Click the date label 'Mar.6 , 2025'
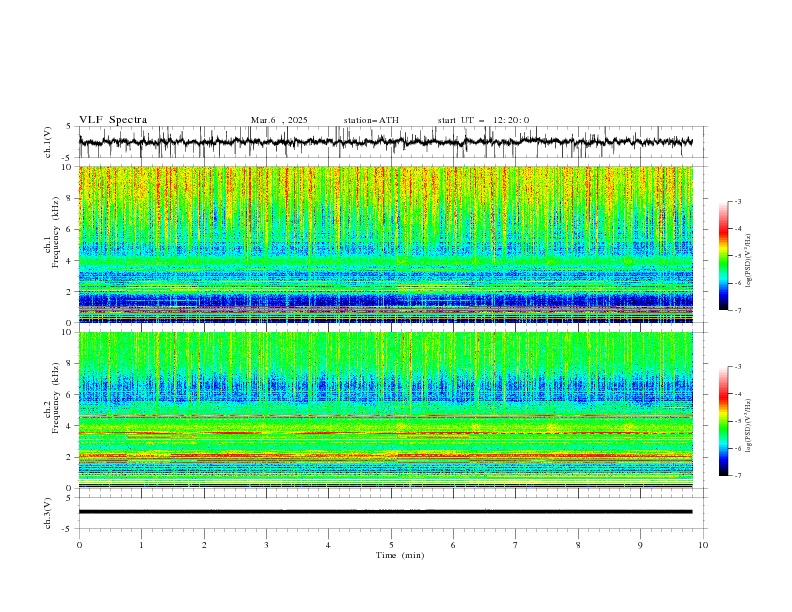Viewport: 792px width, 612px height. coord(279,120)
